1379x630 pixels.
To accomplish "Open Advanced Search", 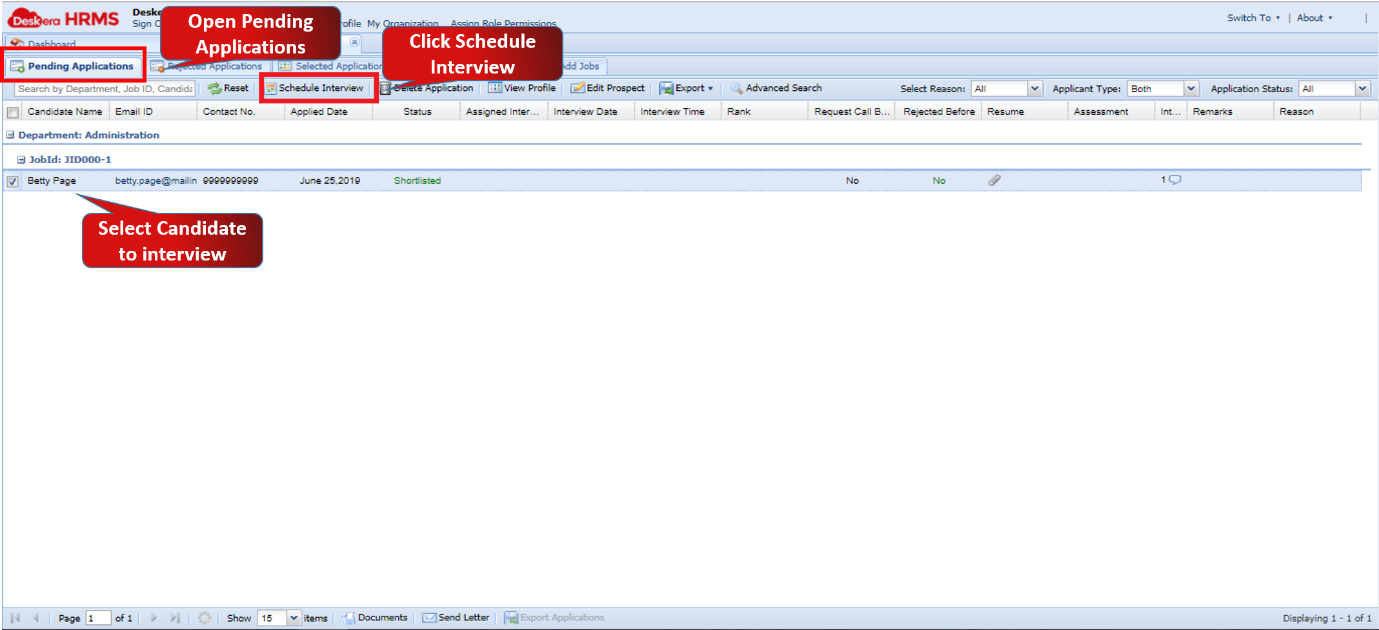I will [x=776, y=88].
